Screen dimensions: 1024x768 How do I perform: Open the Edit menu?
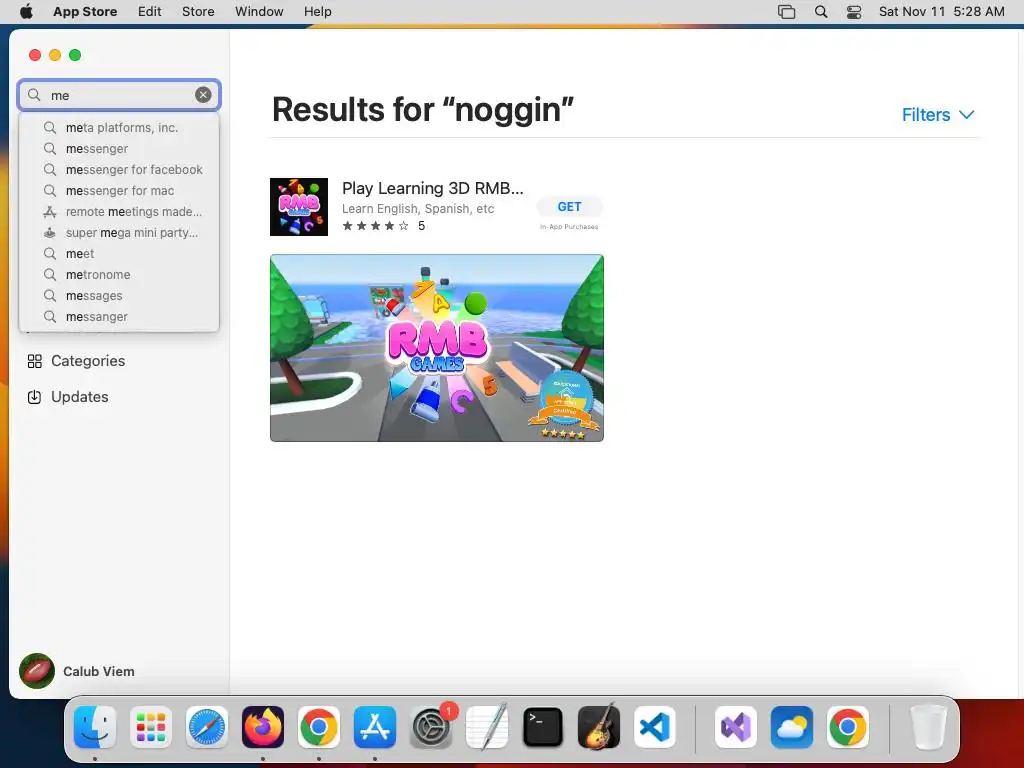coord(150,12)
